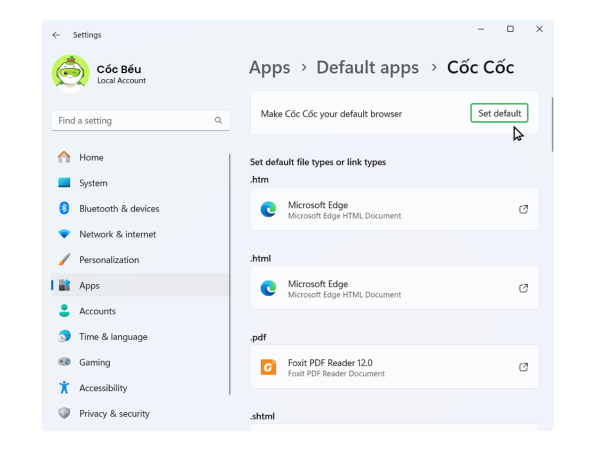Select the Apps sidebar item

tap(140, 285)
